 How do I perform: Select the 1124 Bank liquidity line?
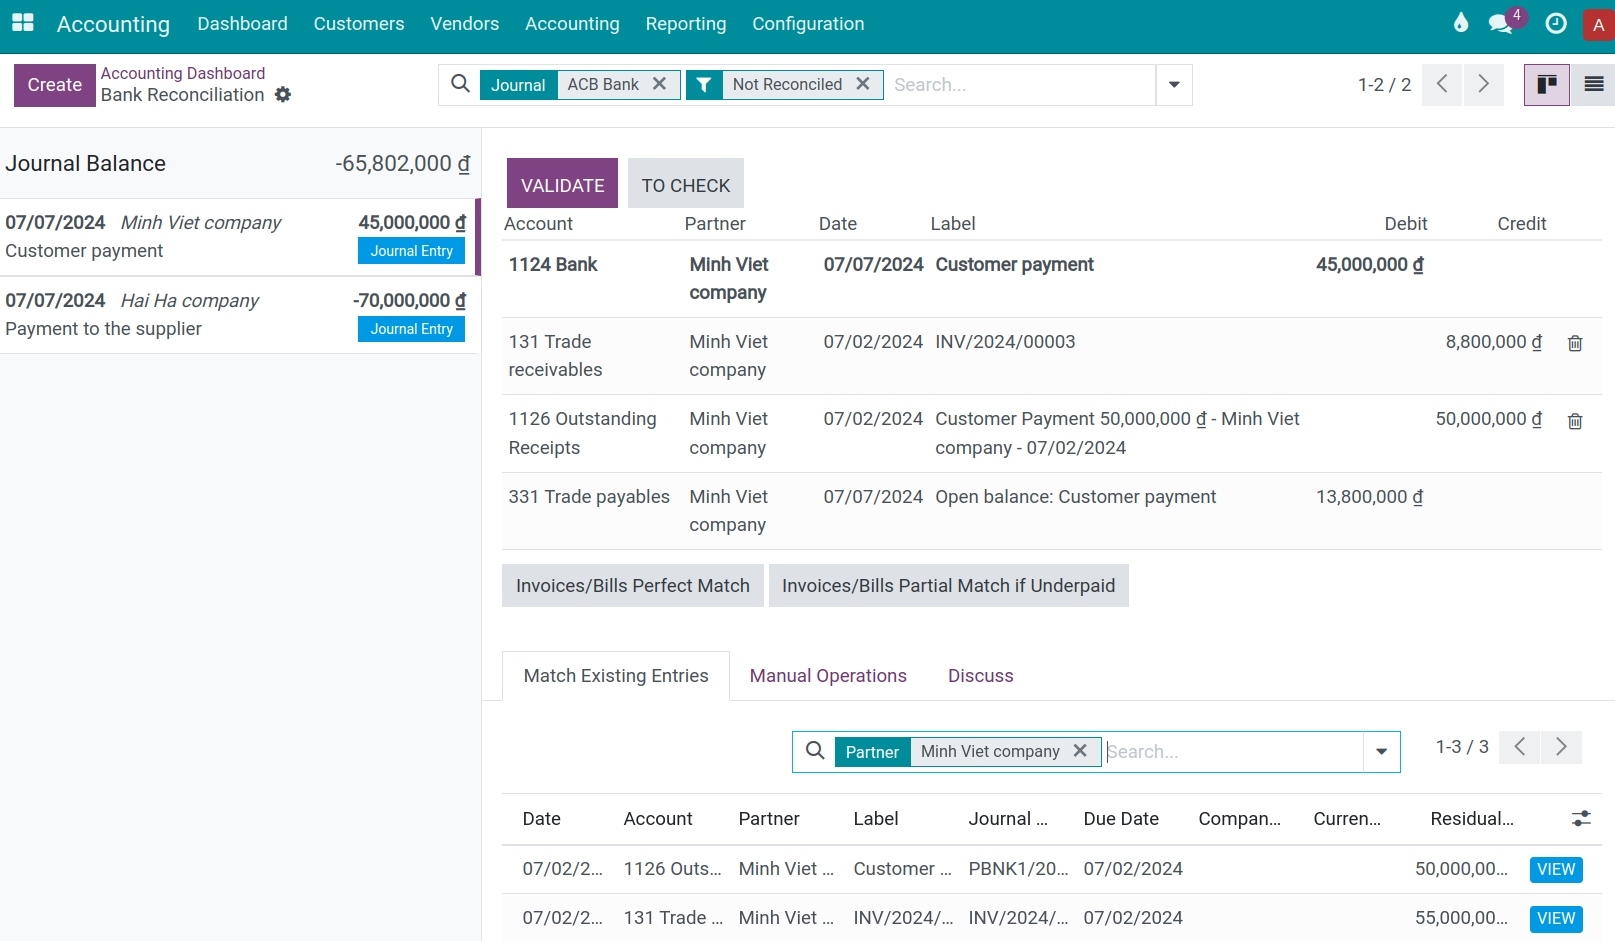click(1052, 279)
